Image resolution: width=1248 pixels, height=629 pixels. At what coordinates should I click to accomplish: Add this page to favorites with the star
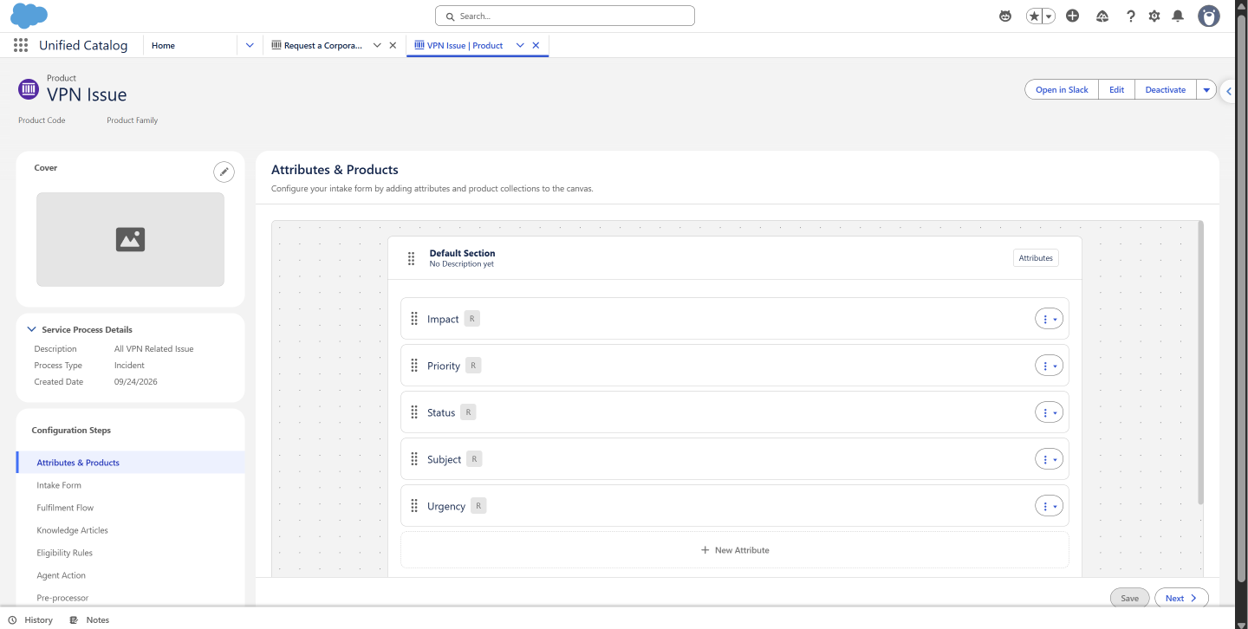point(1035,16)
